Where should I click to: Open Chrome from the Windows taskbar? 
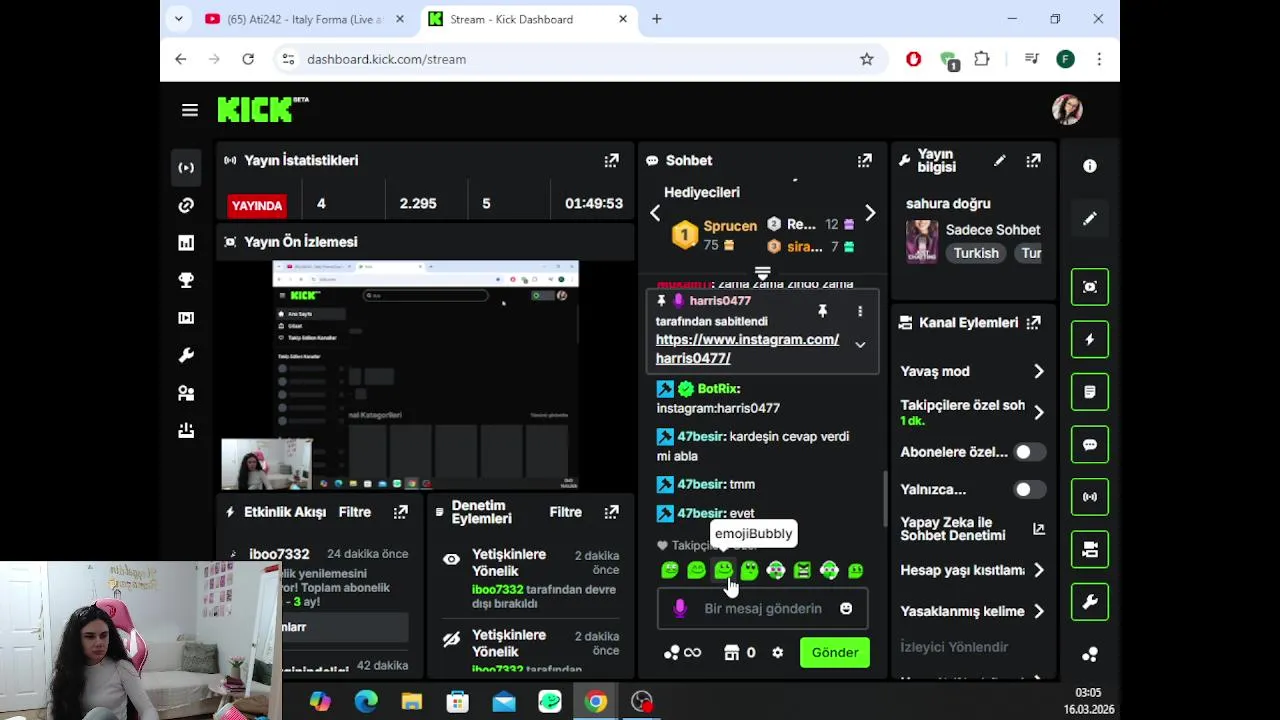(596, 702)
